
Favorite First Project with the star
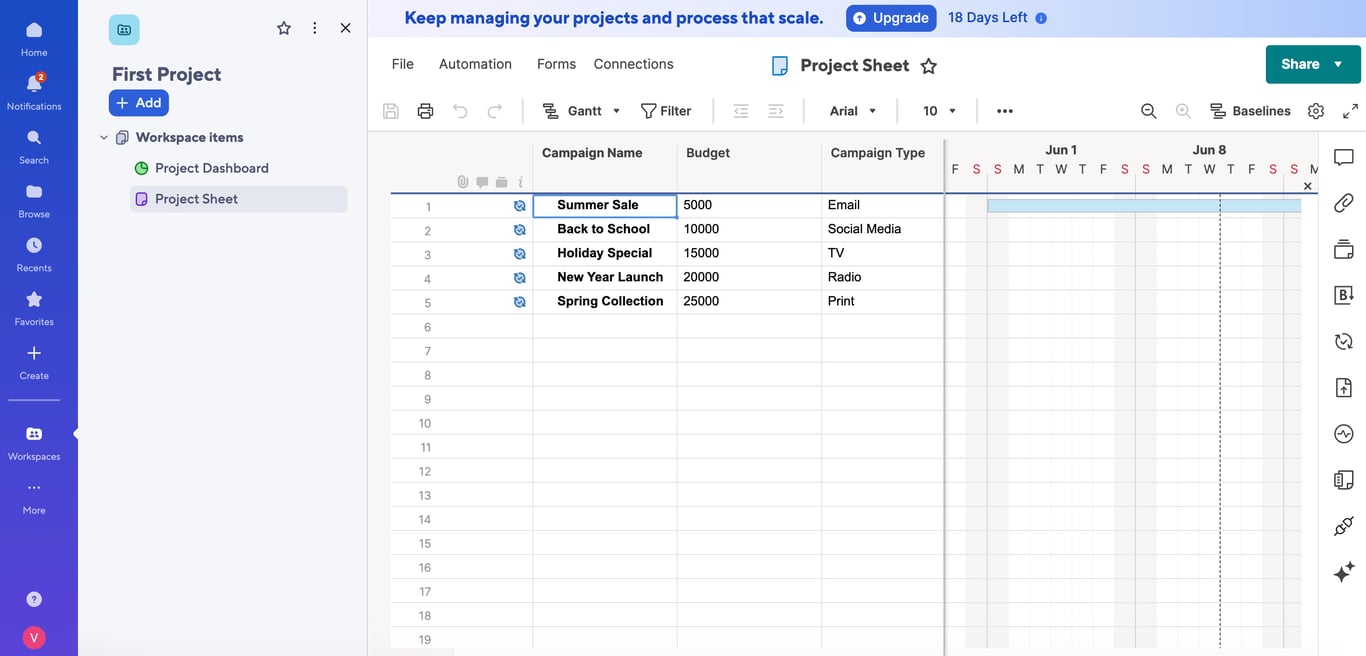pos(283,28)
